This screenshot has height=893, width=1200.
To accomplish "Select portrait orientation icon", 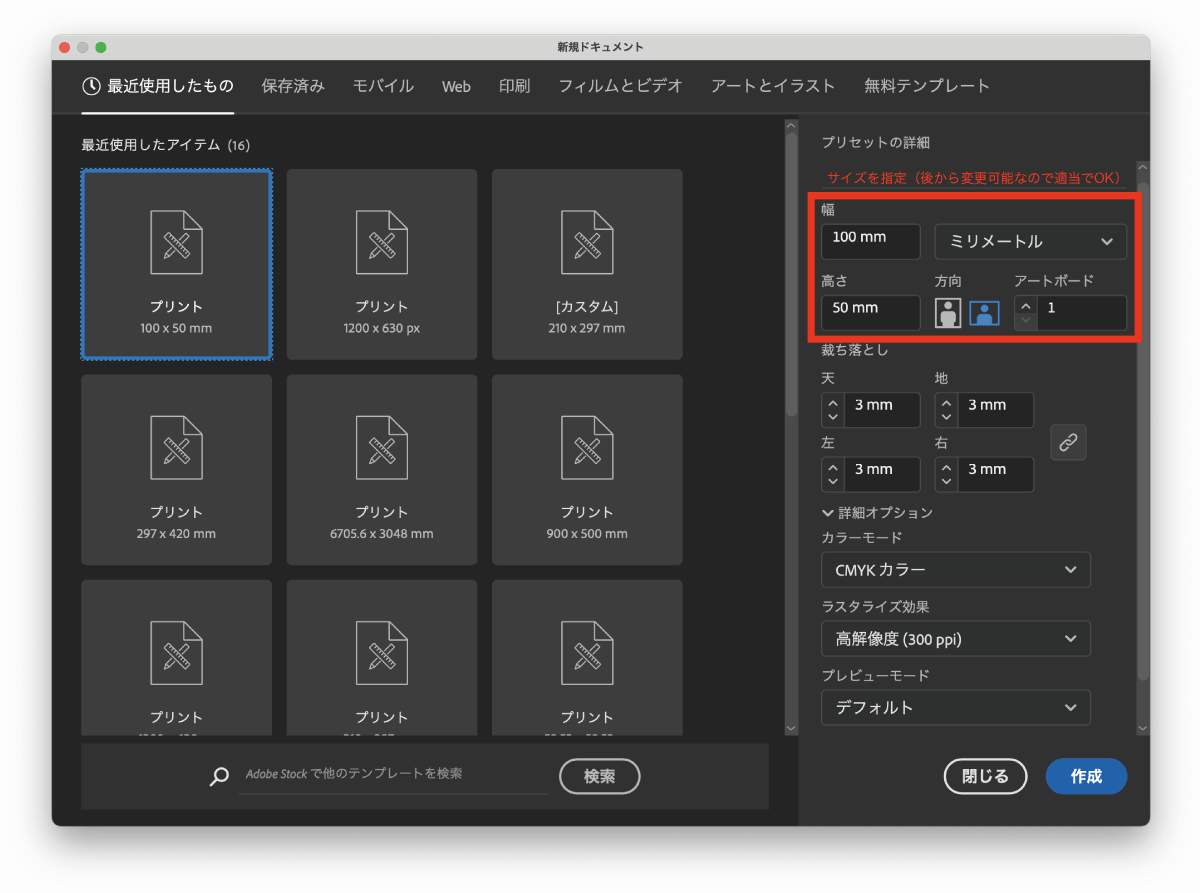I will pyautogui.click(x=948, y=313).
